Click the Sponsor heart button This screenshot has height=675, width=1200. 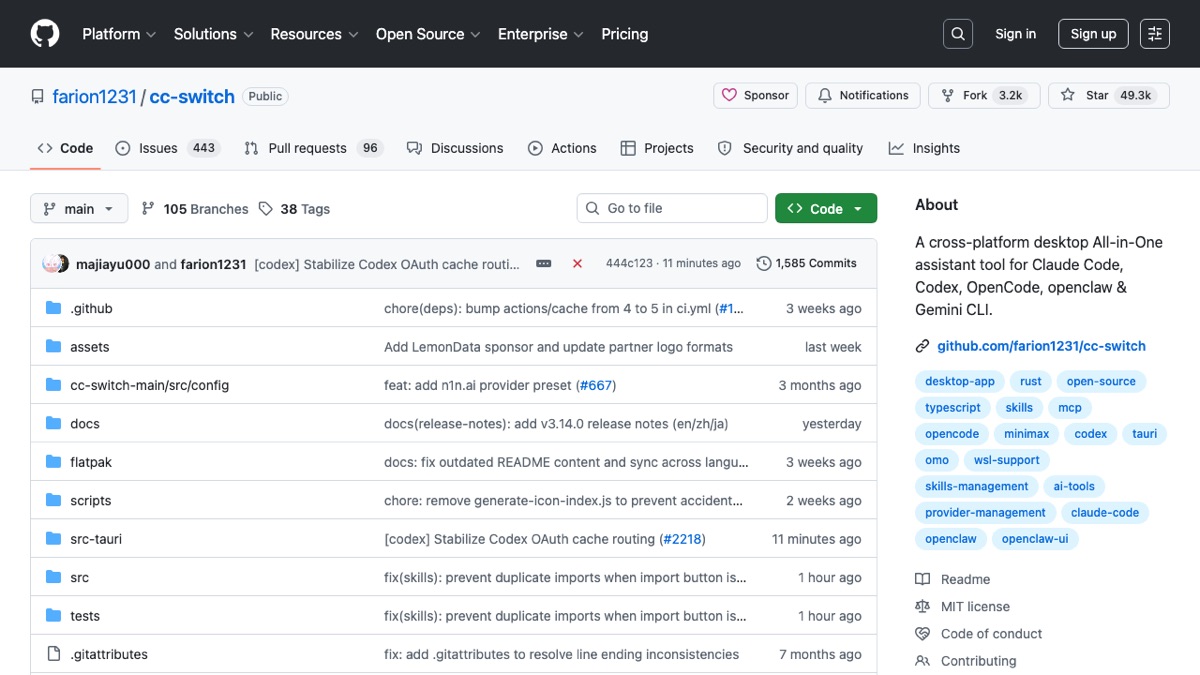coord(755,96)
